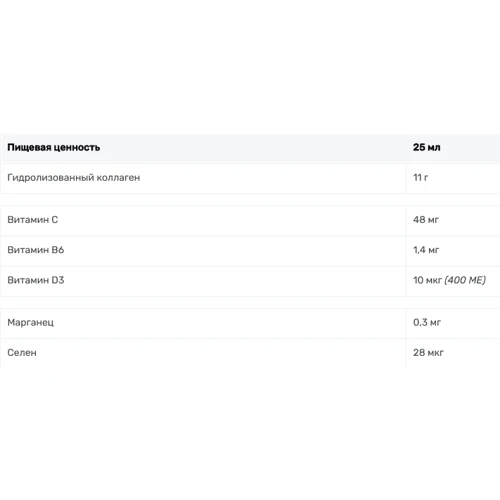This screenshot has height=500, width=500.
Task: Click the '1,4 мг' value
Action: (426, 250)
